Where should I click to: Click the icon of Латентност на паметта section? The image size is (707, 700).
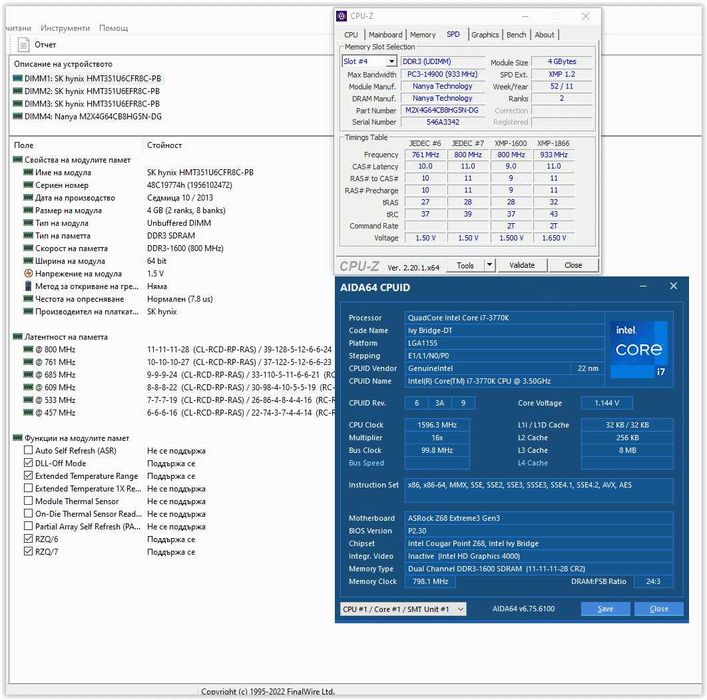click(x=18, y=336)
